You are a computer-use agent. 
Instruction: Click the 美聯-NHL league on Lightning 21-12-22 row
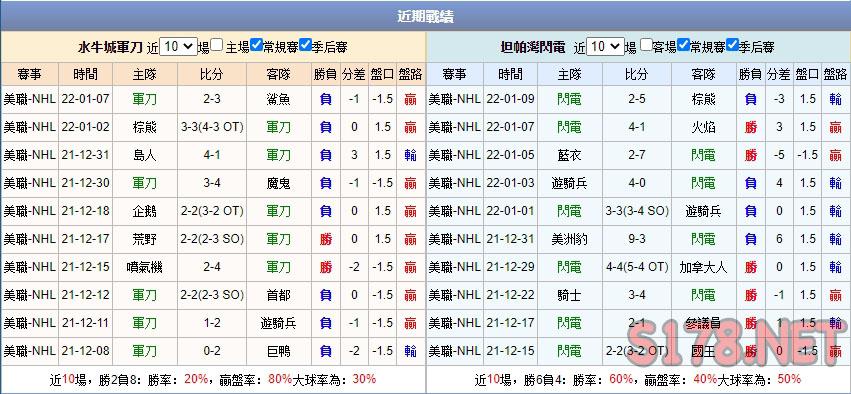coord(454,295)
